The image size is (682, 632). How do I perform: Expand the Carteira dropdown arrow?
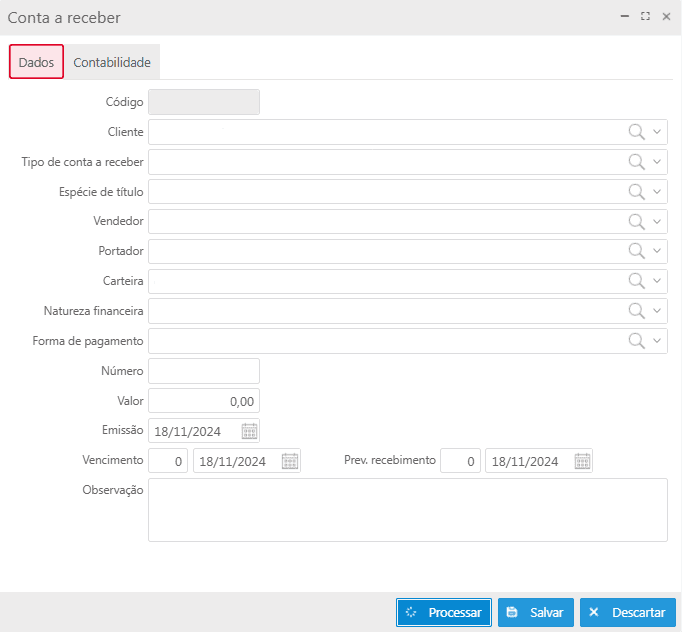coord(657,281)
